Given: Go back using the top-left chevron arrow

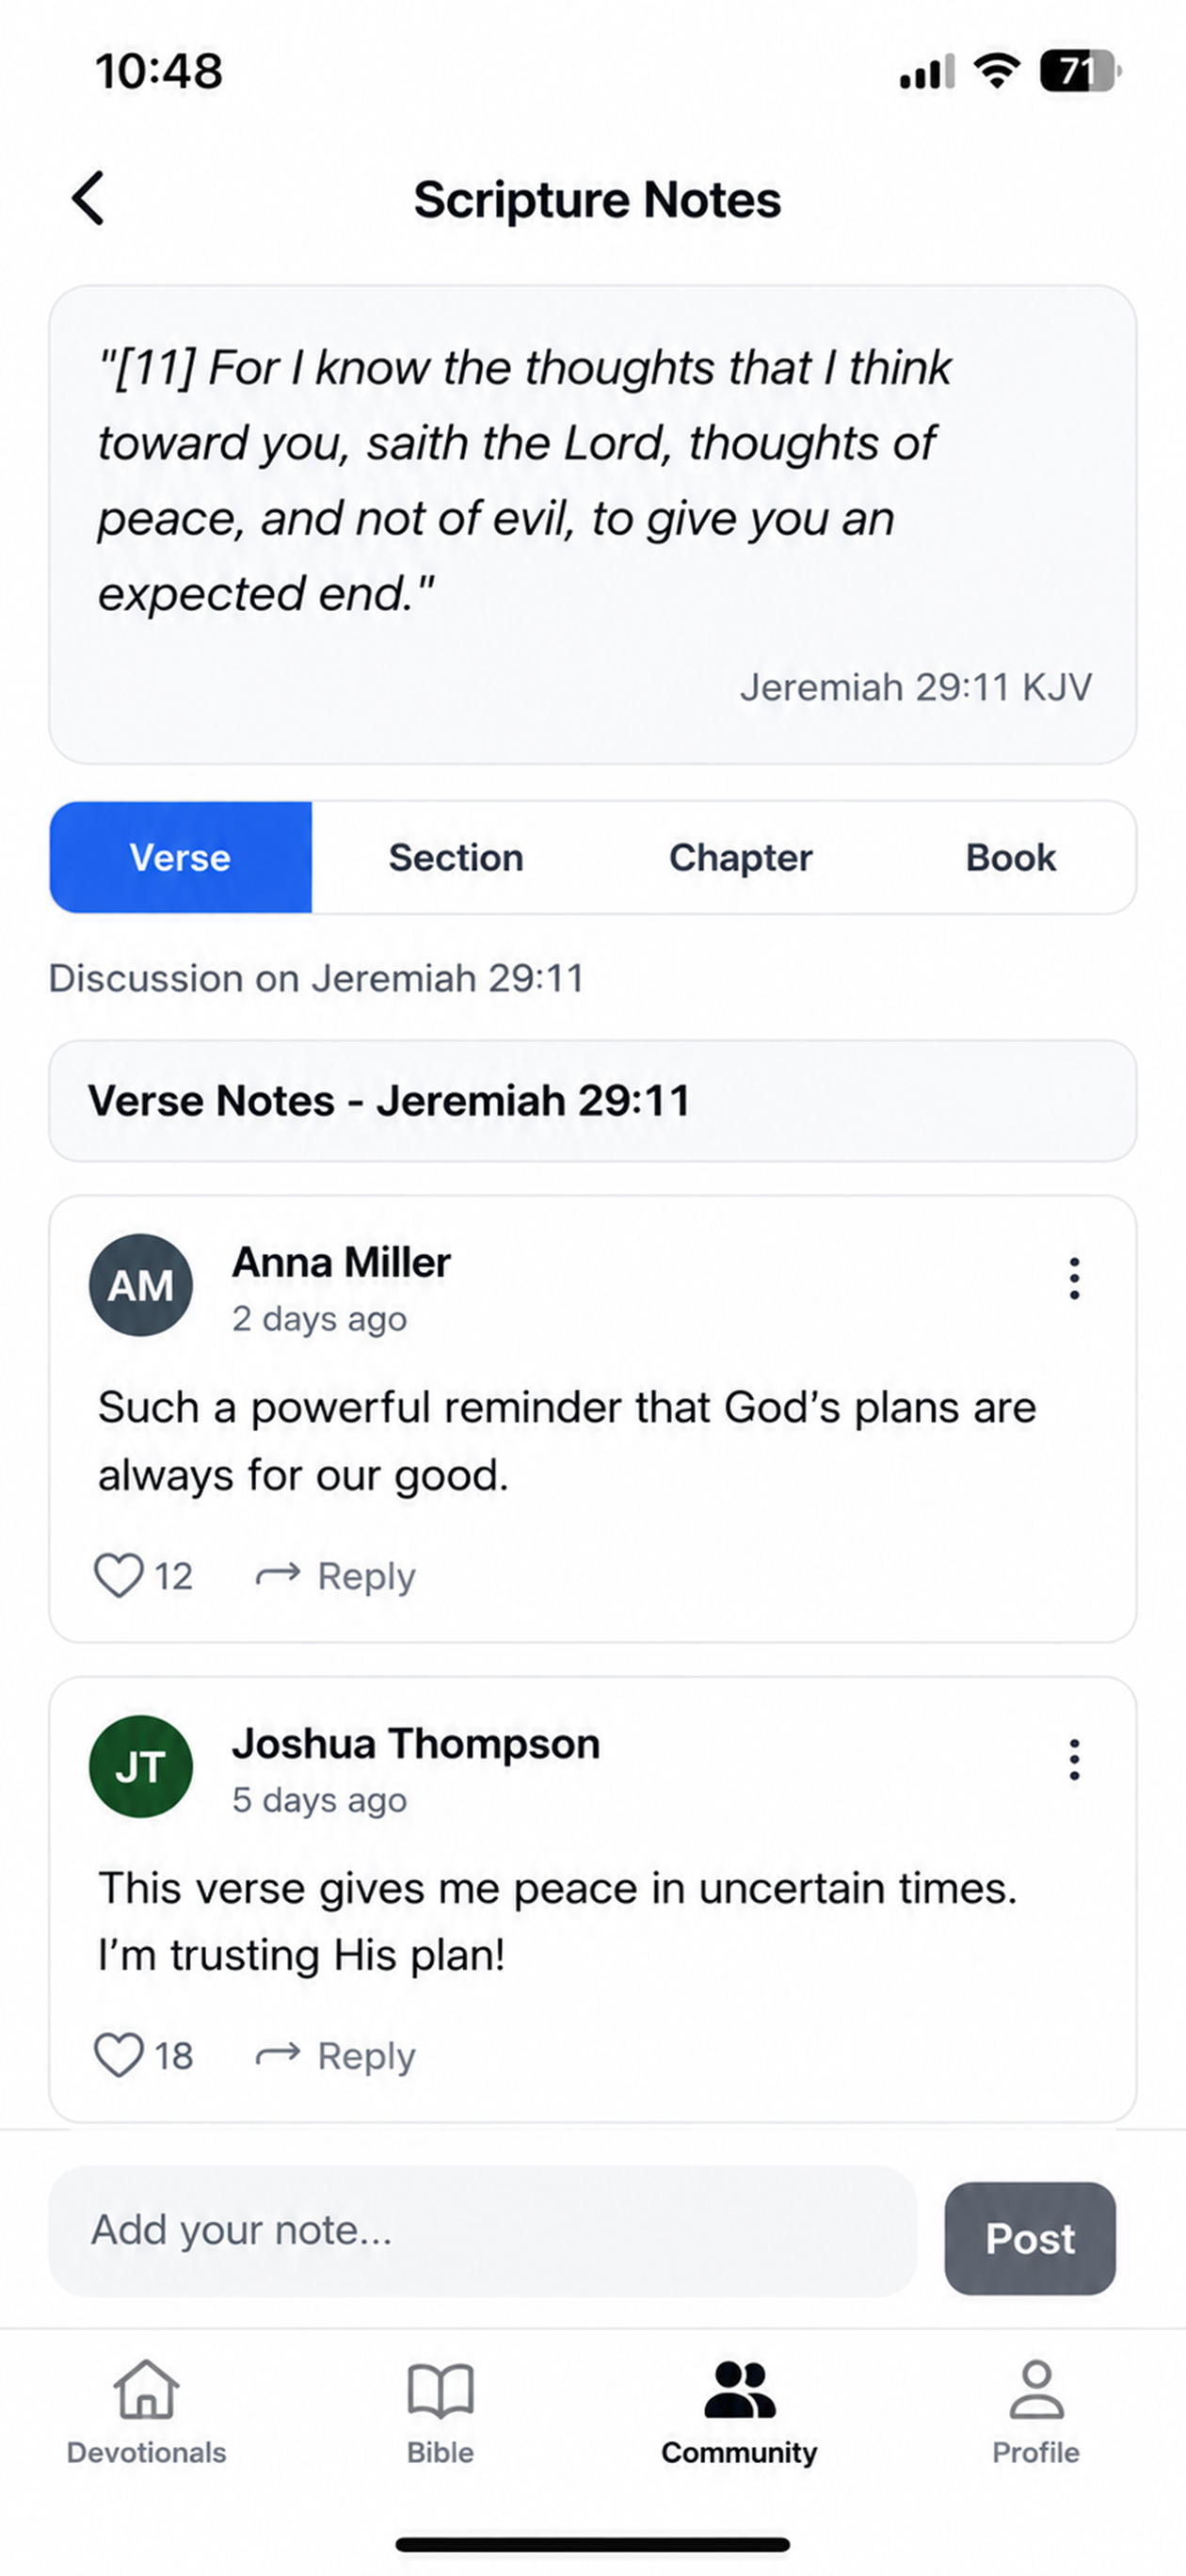Looking at the screenshot, I should click(88, 198).
